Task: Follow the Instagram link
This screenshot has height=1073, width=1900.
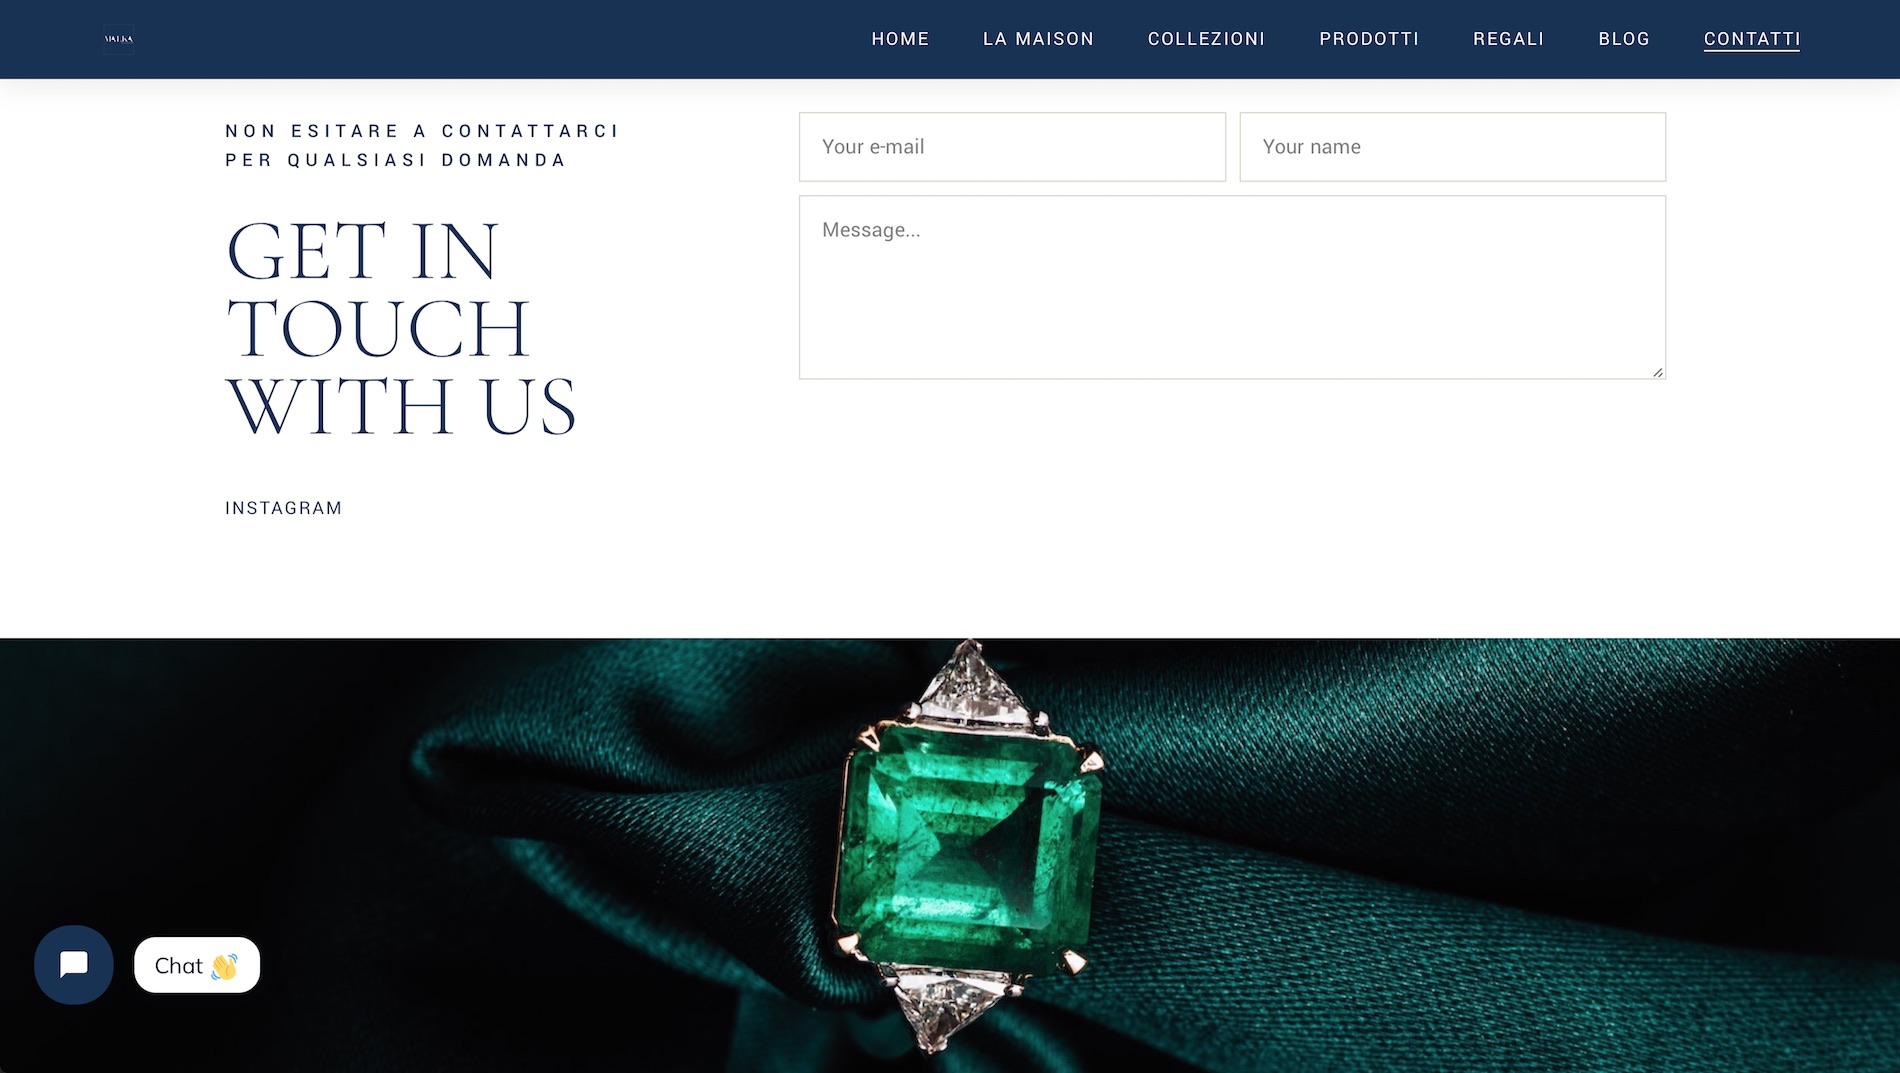Action: click(x=284, y=508)
